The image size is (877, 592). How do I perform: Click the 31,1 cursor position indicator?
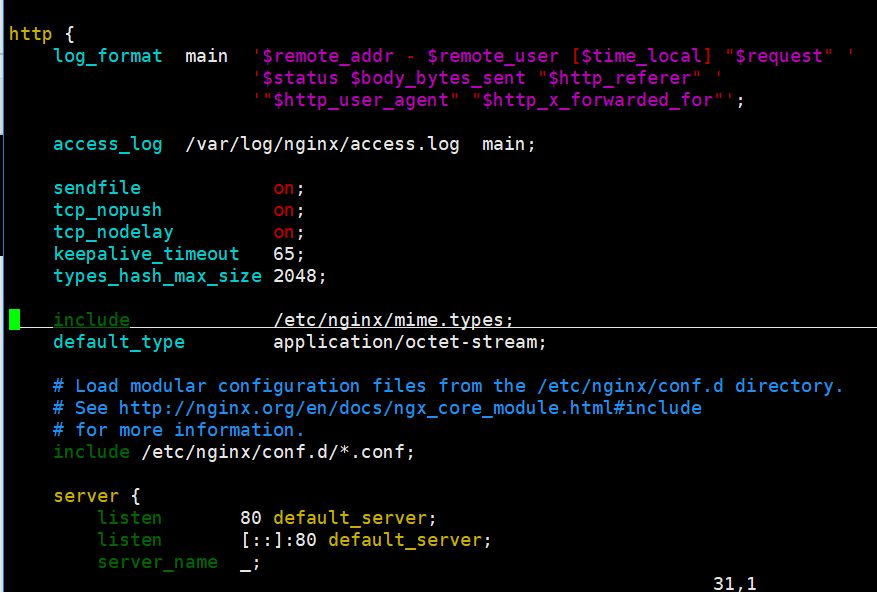[736, 582]
